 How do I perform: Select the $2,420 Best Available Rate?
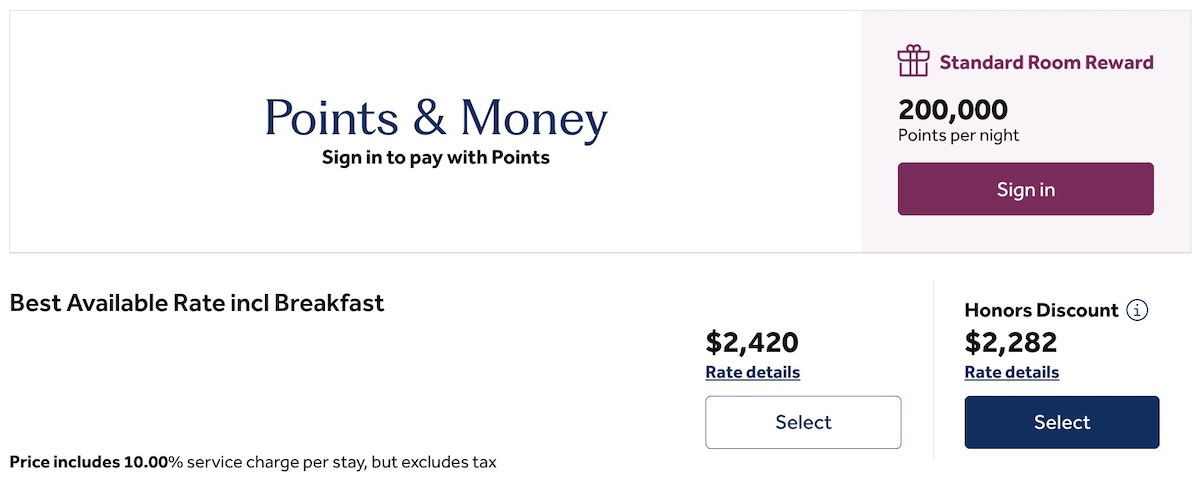803,422
